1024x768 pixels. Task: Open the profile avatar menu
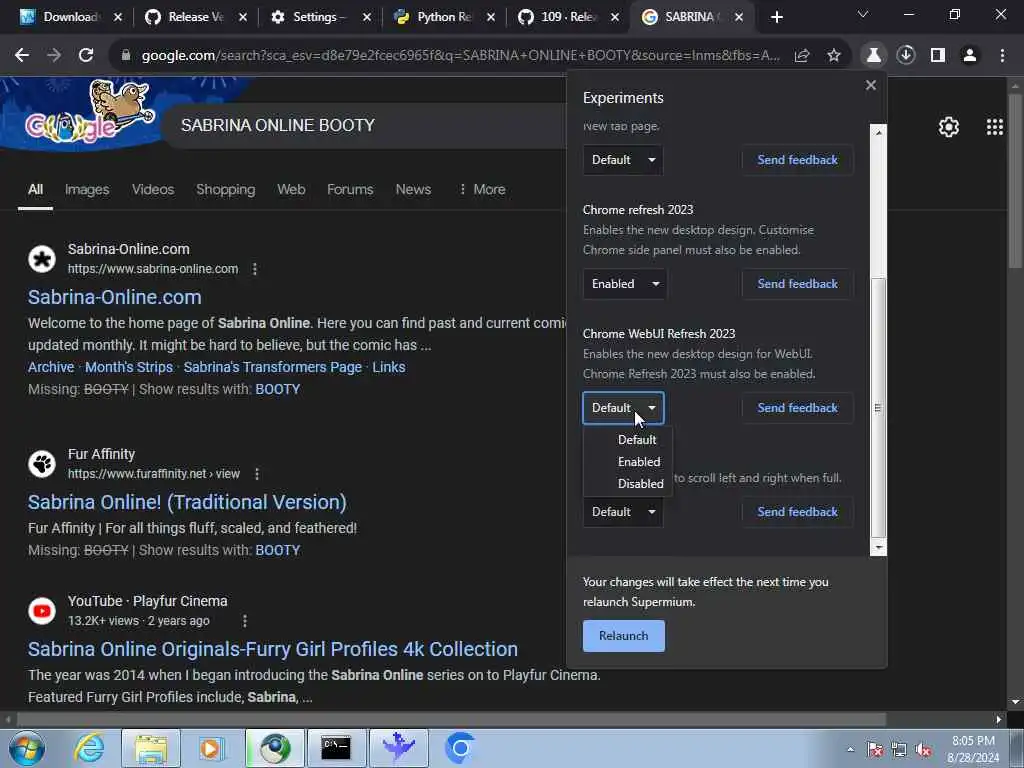coord(970,56)
